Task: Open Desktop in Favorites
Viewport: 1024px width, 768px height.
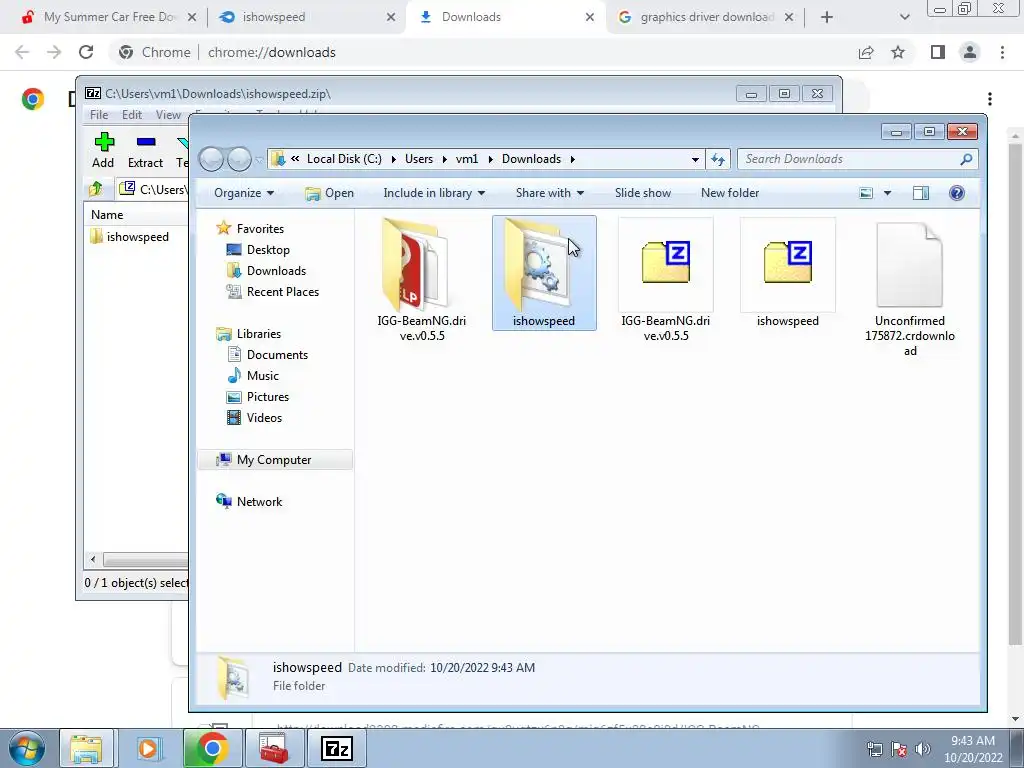Action: pos(268,249)
